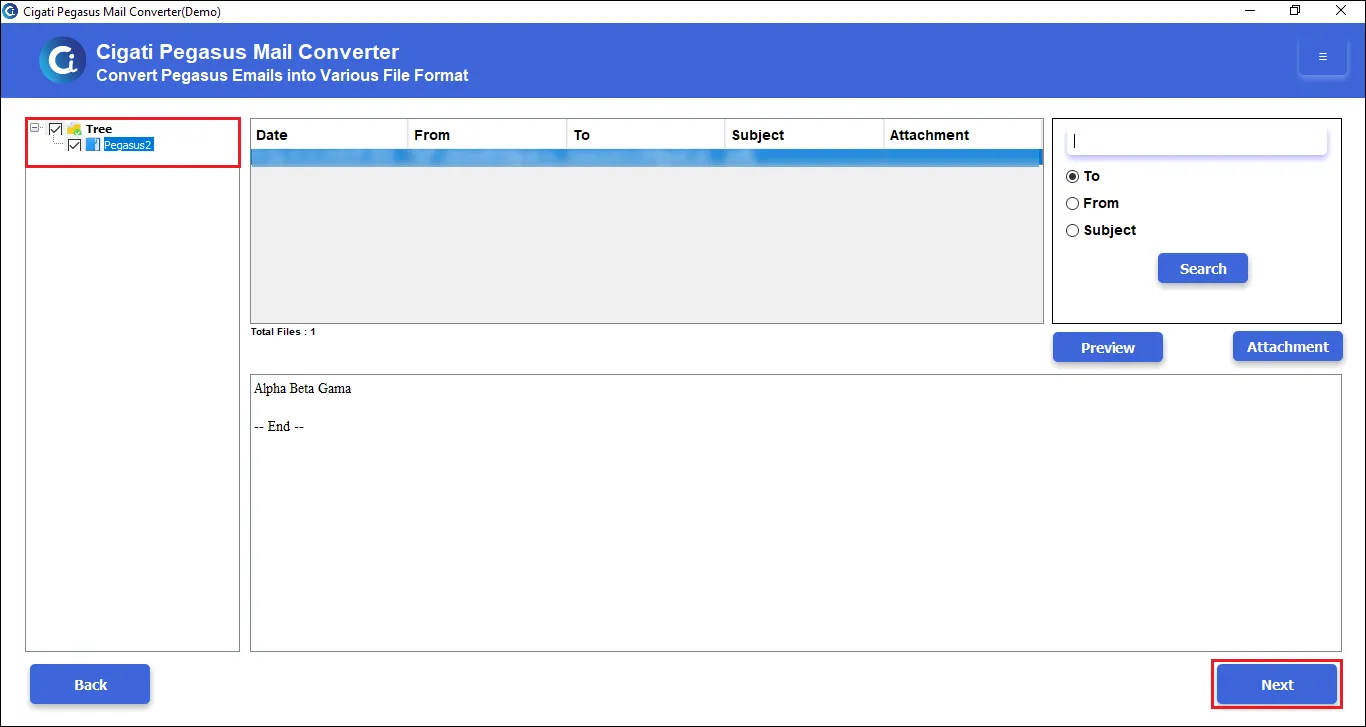Image resolution: width=1366 pixels, height=727 pixels.
Task: Click the Back button
Action: (90, 684)
